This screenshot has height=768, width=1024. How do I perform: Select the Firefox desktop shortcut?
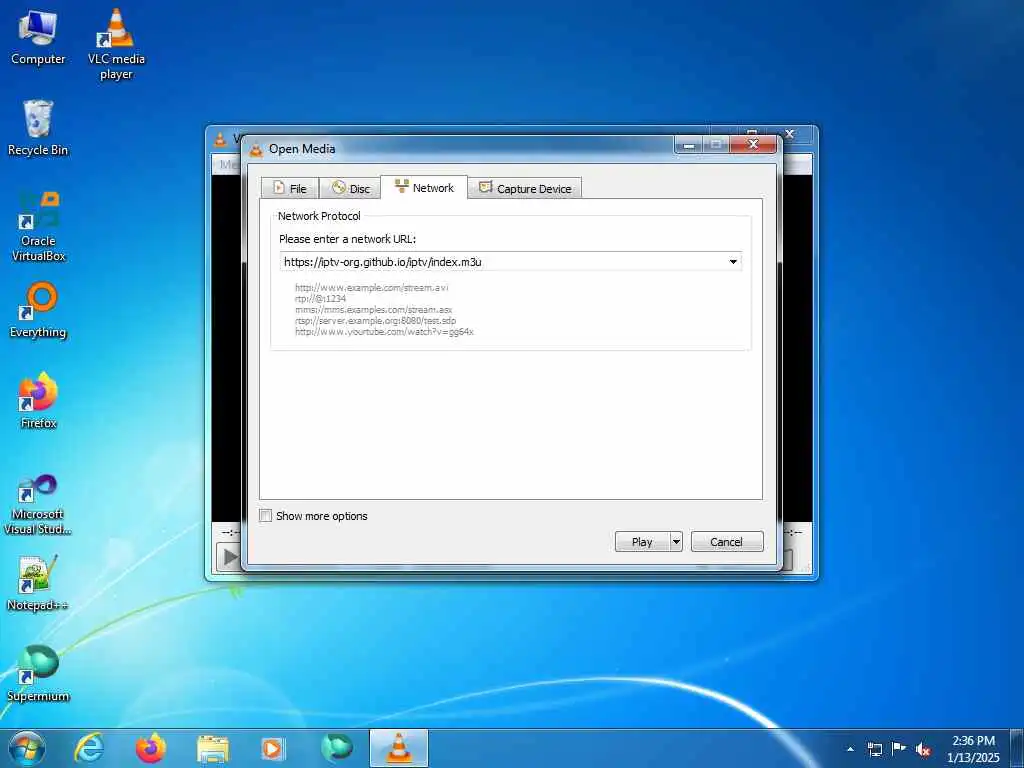coord(38,400)
